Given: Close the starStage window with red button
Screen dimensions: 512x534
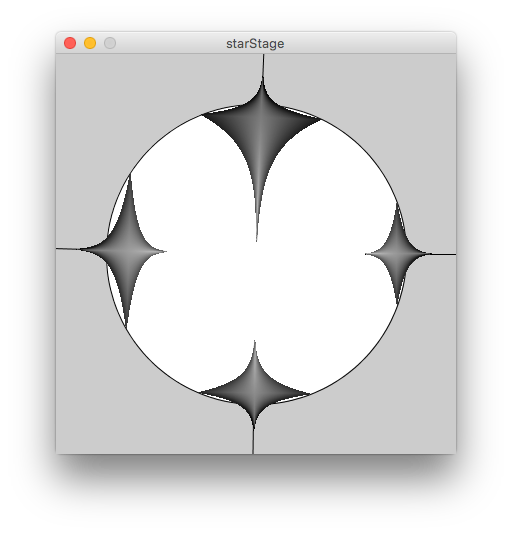Looking at the screenshot, I should tap(70, 43).
